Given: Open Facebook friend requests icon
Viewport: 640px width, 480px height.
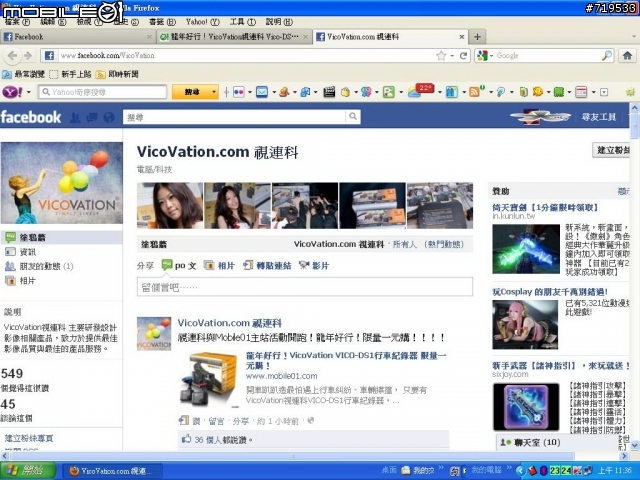Looking at the screenshot, I should click(75, 118).
